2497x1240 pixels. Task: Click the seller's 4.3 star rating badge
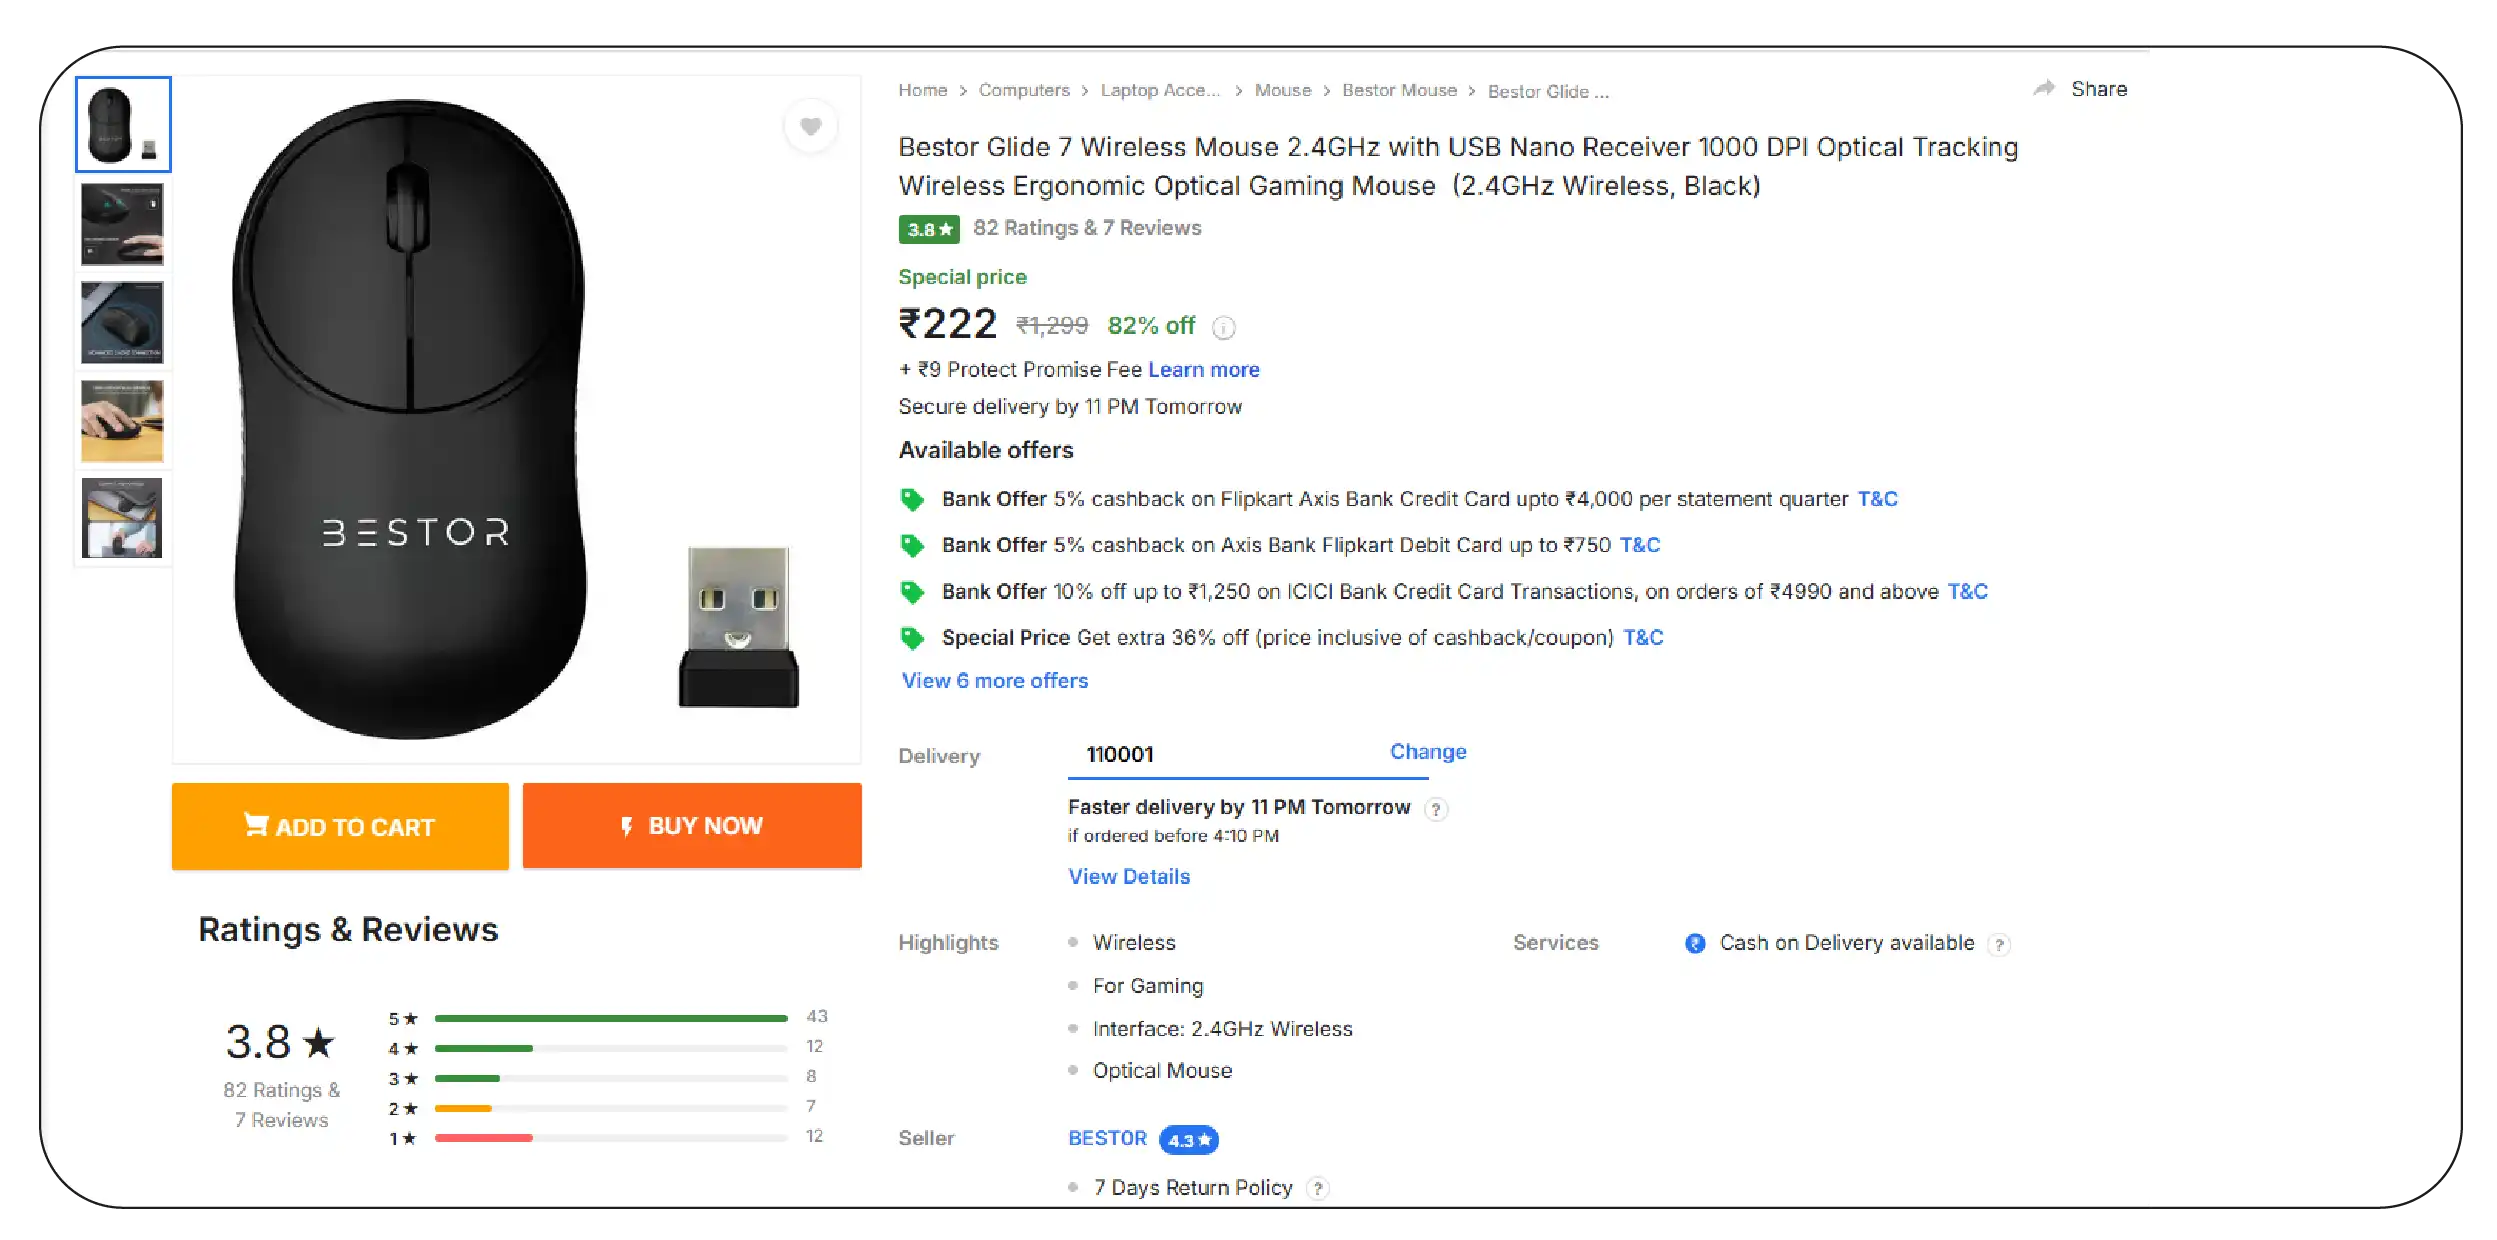(x=1188, y=1140)
